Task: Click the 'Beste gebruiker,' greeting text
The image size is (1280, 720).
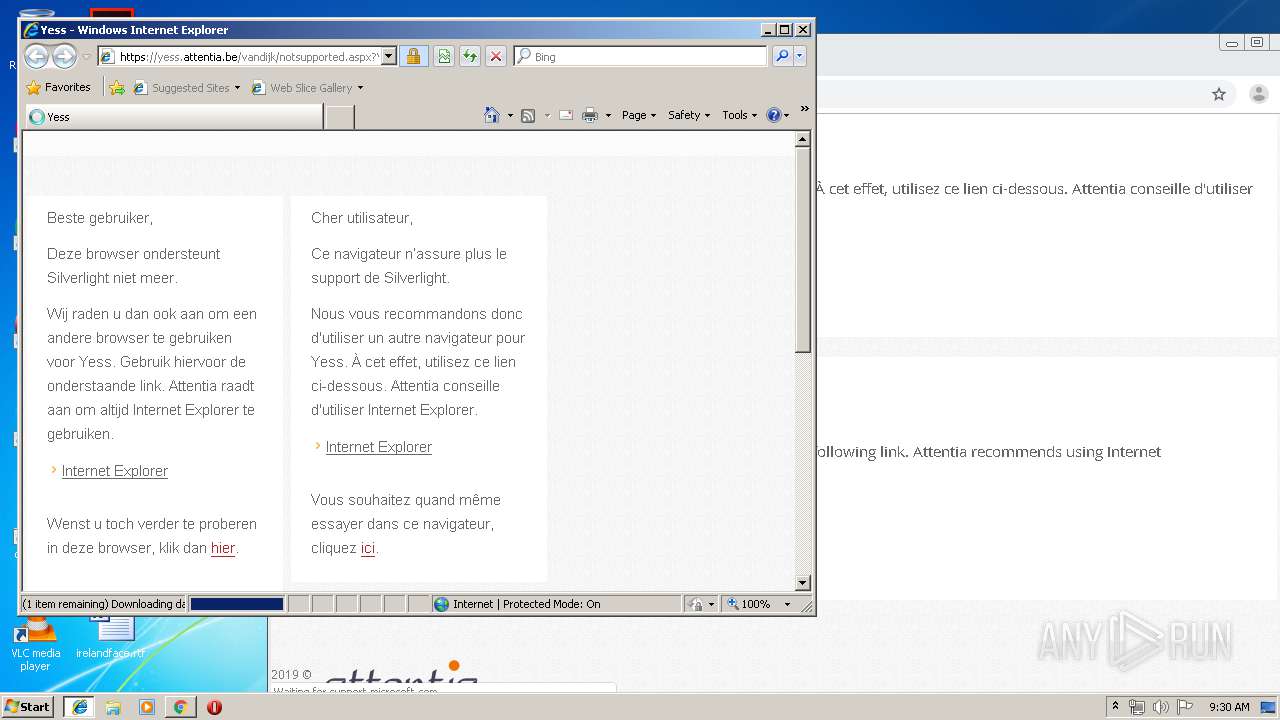Action: (100, 218)
